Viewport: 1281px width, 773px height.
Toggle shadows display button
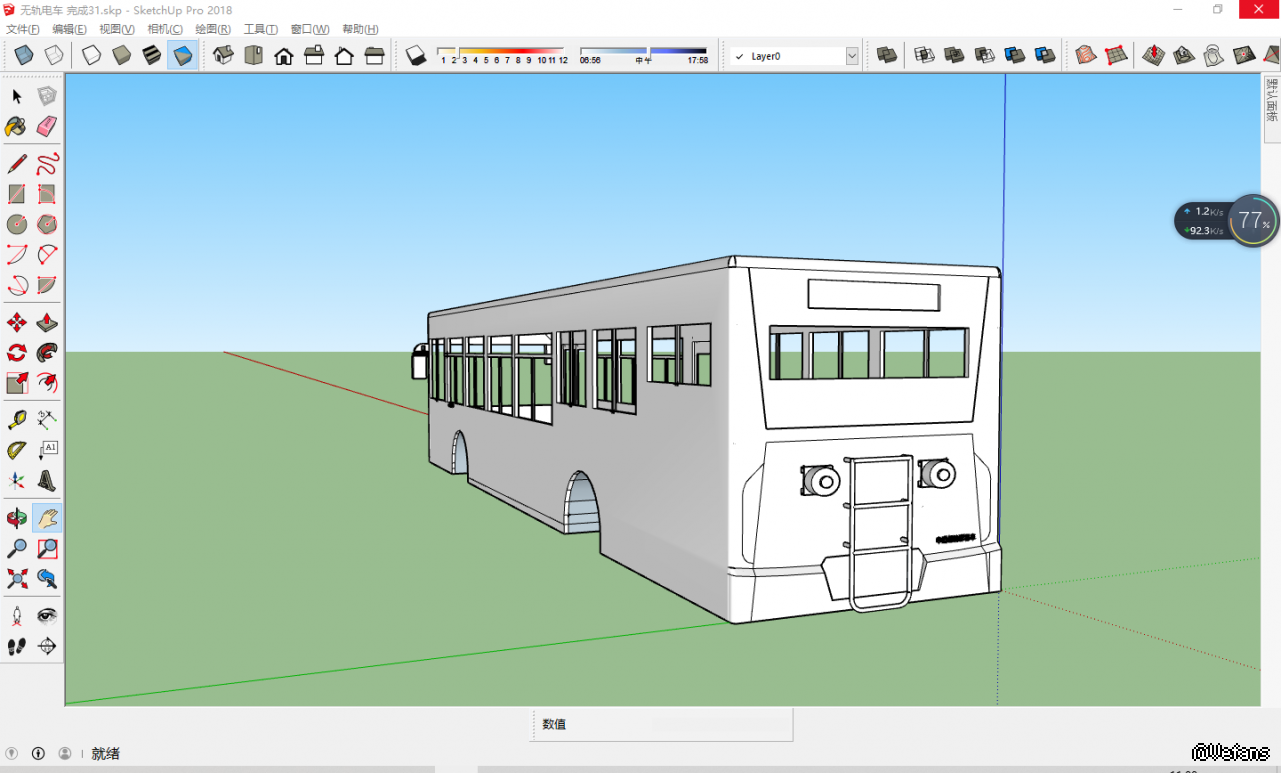(416, 55)
